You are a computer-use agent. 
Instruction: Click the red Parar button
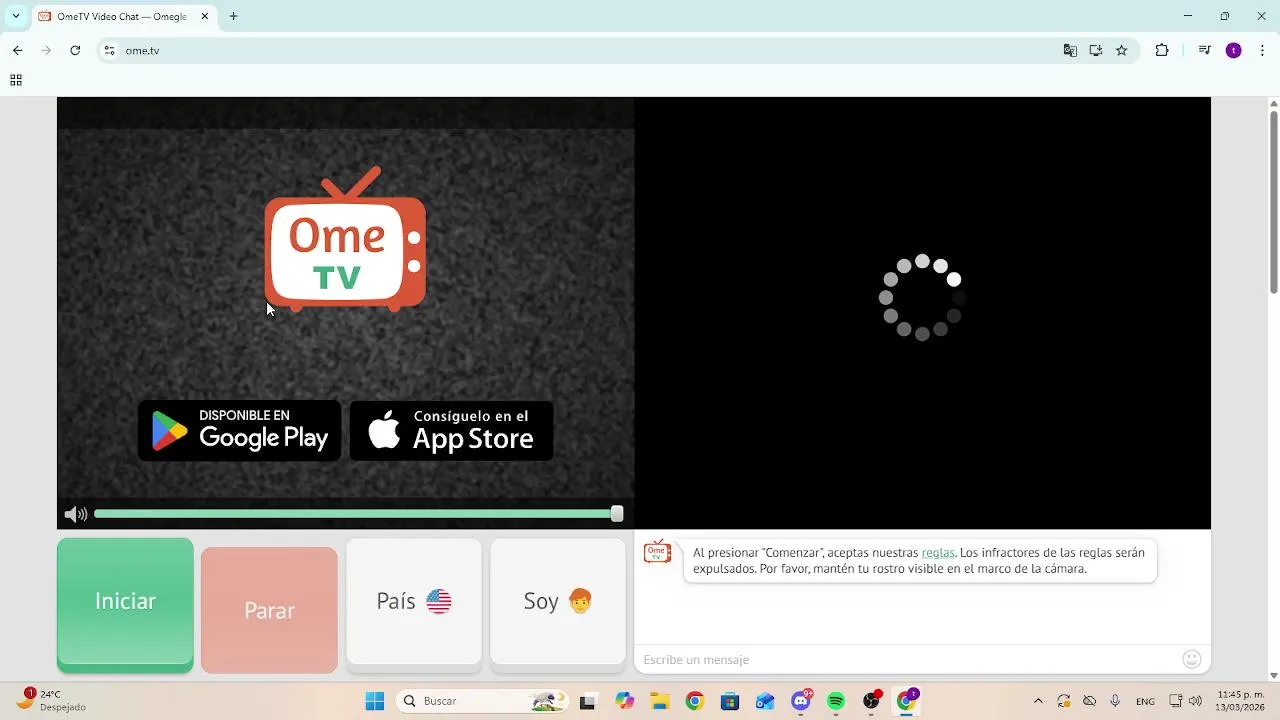[x=269, y=610]
